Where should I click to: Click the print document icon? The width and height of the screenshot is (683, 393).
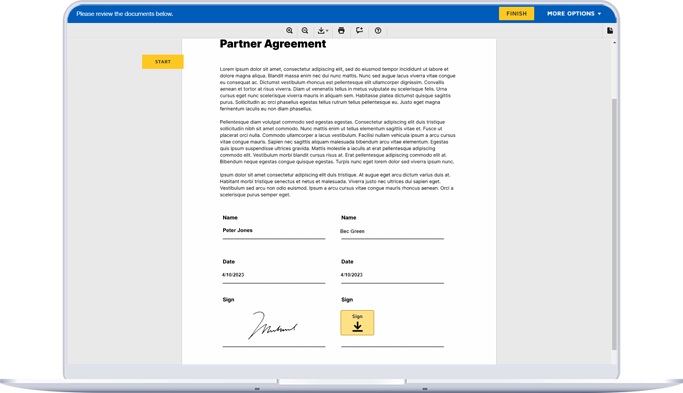coord(341,30)
